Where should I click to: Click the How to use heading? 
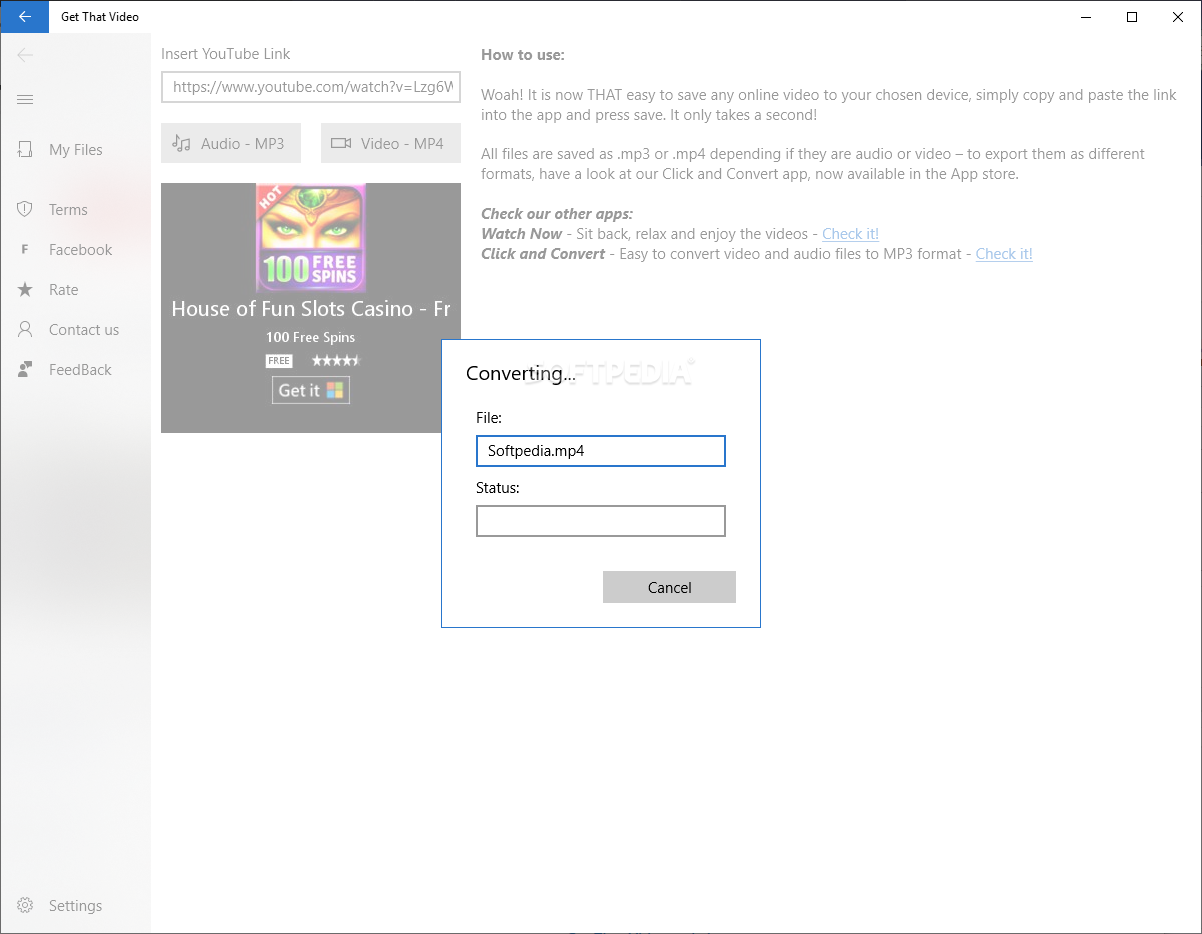click(x=523, y=54)
